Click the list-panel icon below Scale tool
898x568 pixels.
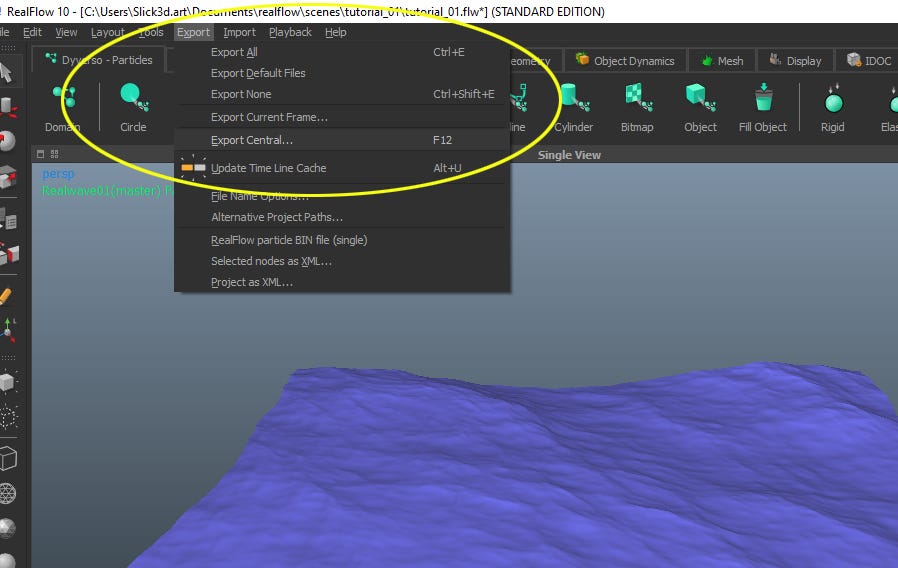pyautogui.click(x=8, y=219)
